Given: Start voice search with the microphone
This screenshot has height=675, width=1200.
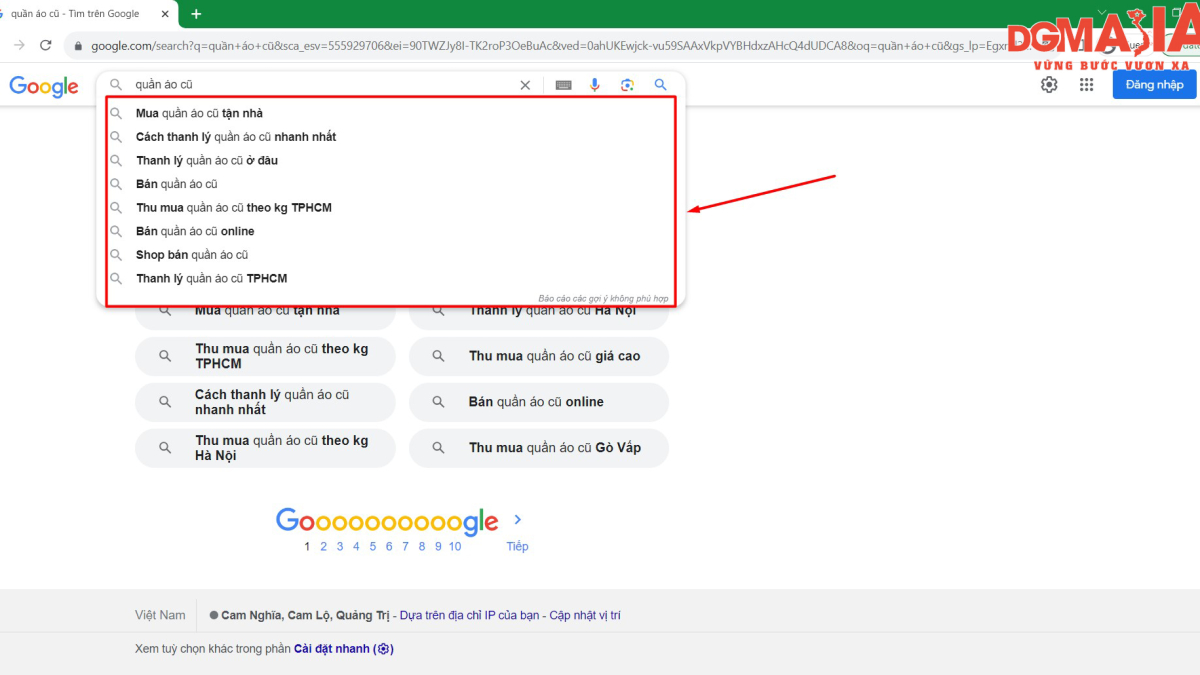Looking at the screenshot, I should coord(595,85).
